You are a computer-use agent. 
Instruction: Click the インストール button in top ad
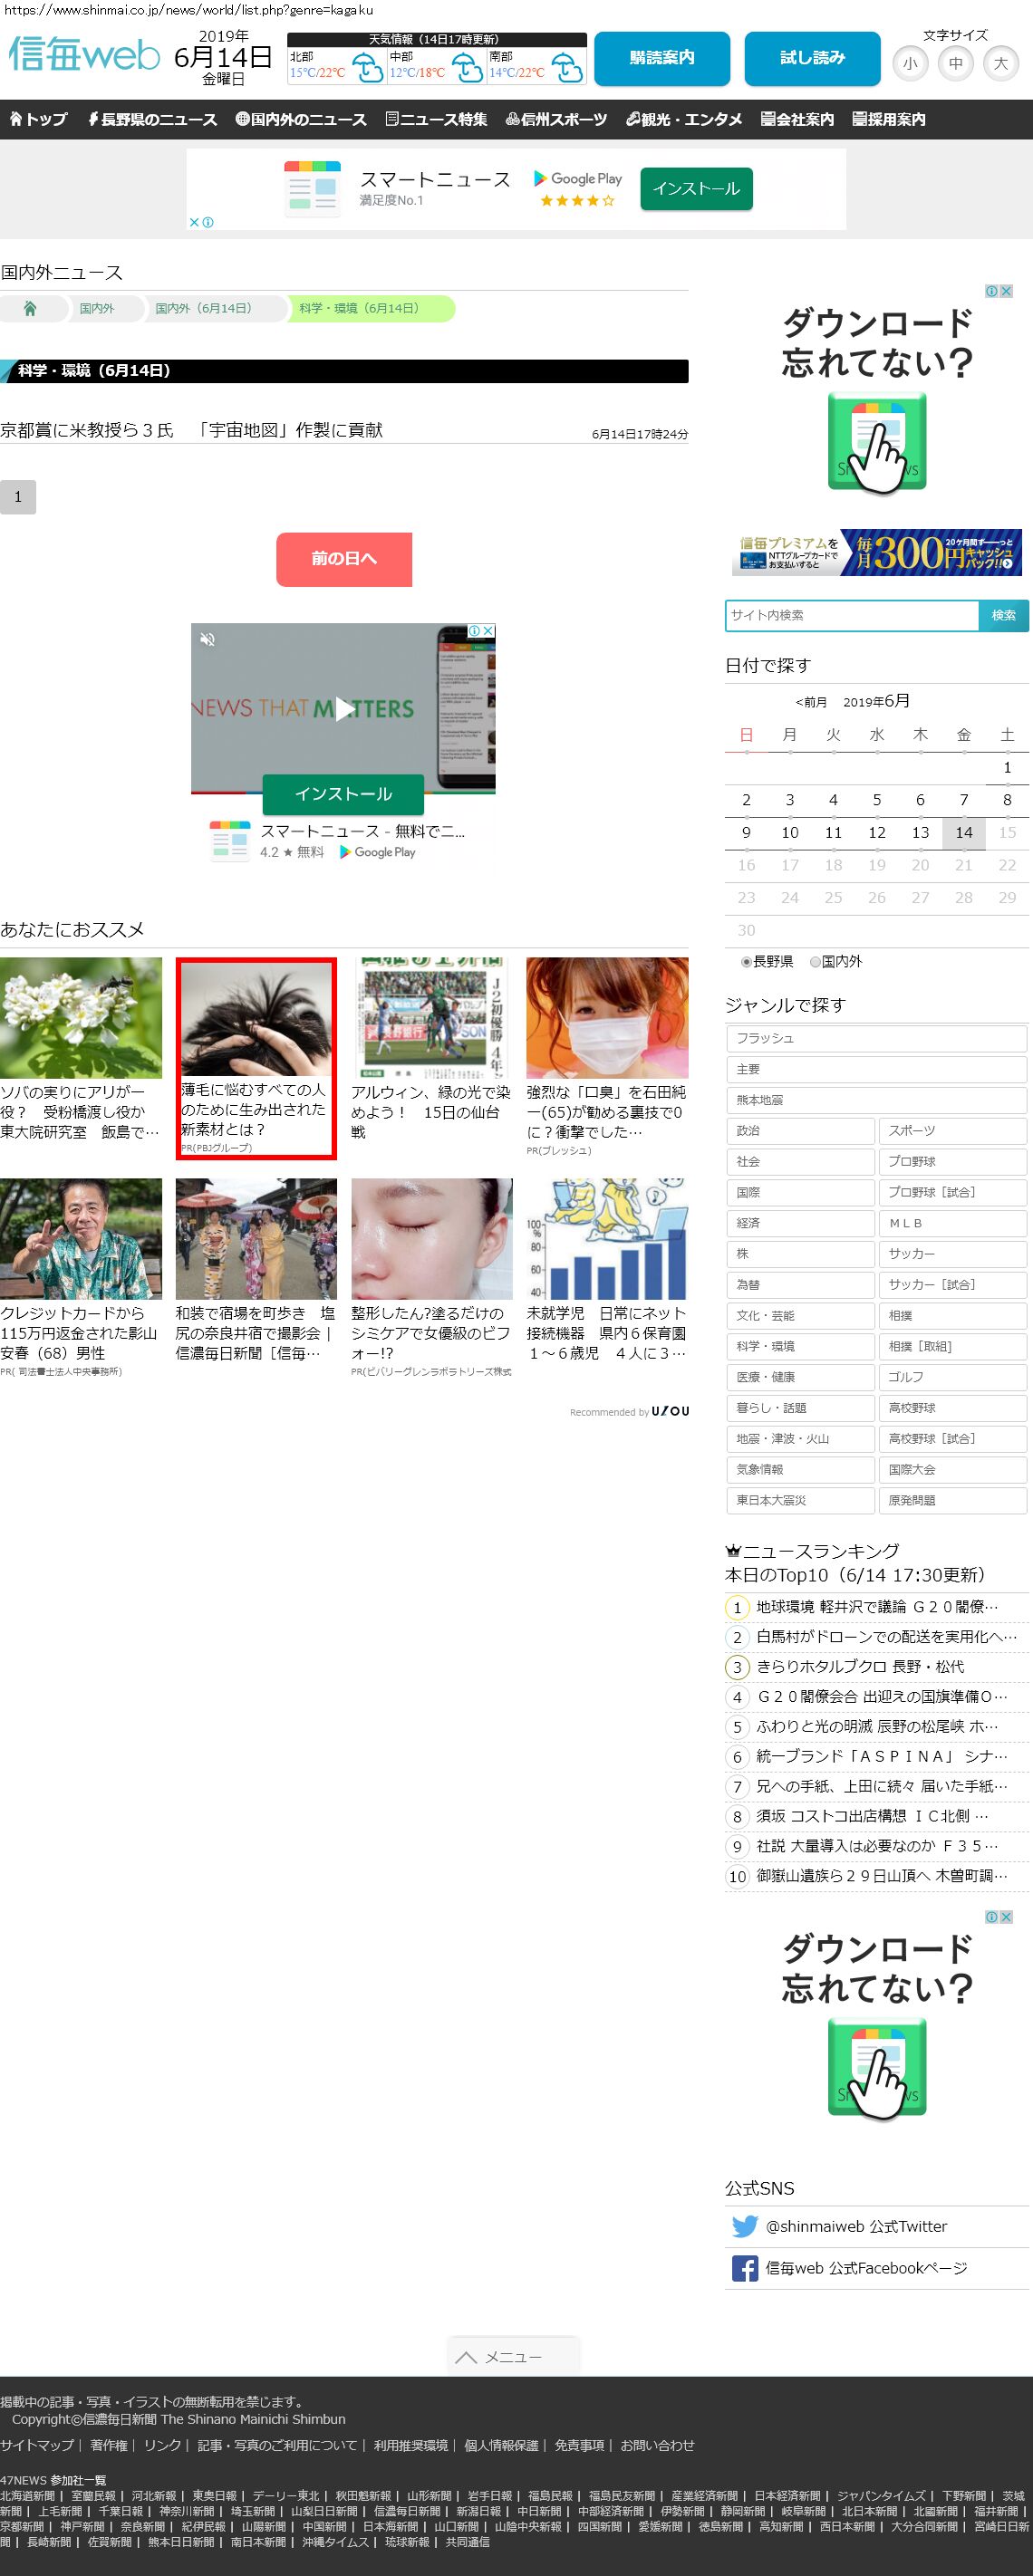[x=696, y=189]
